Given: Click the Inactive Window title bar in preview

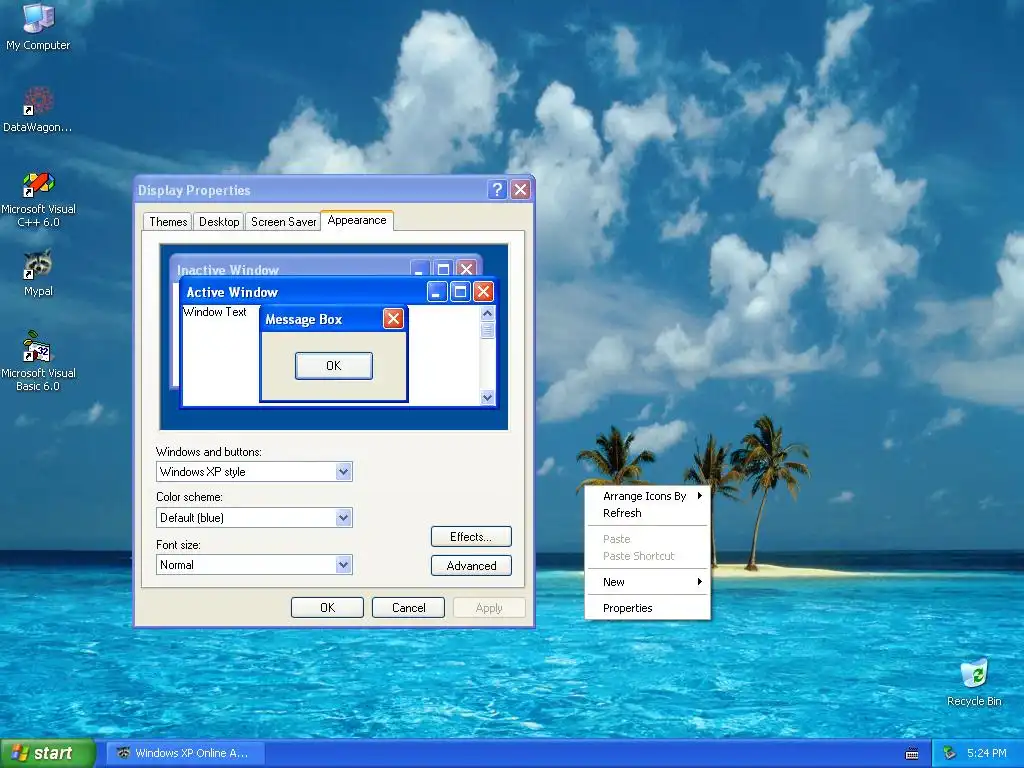Looking at the screenshot, I should [325, 267].
